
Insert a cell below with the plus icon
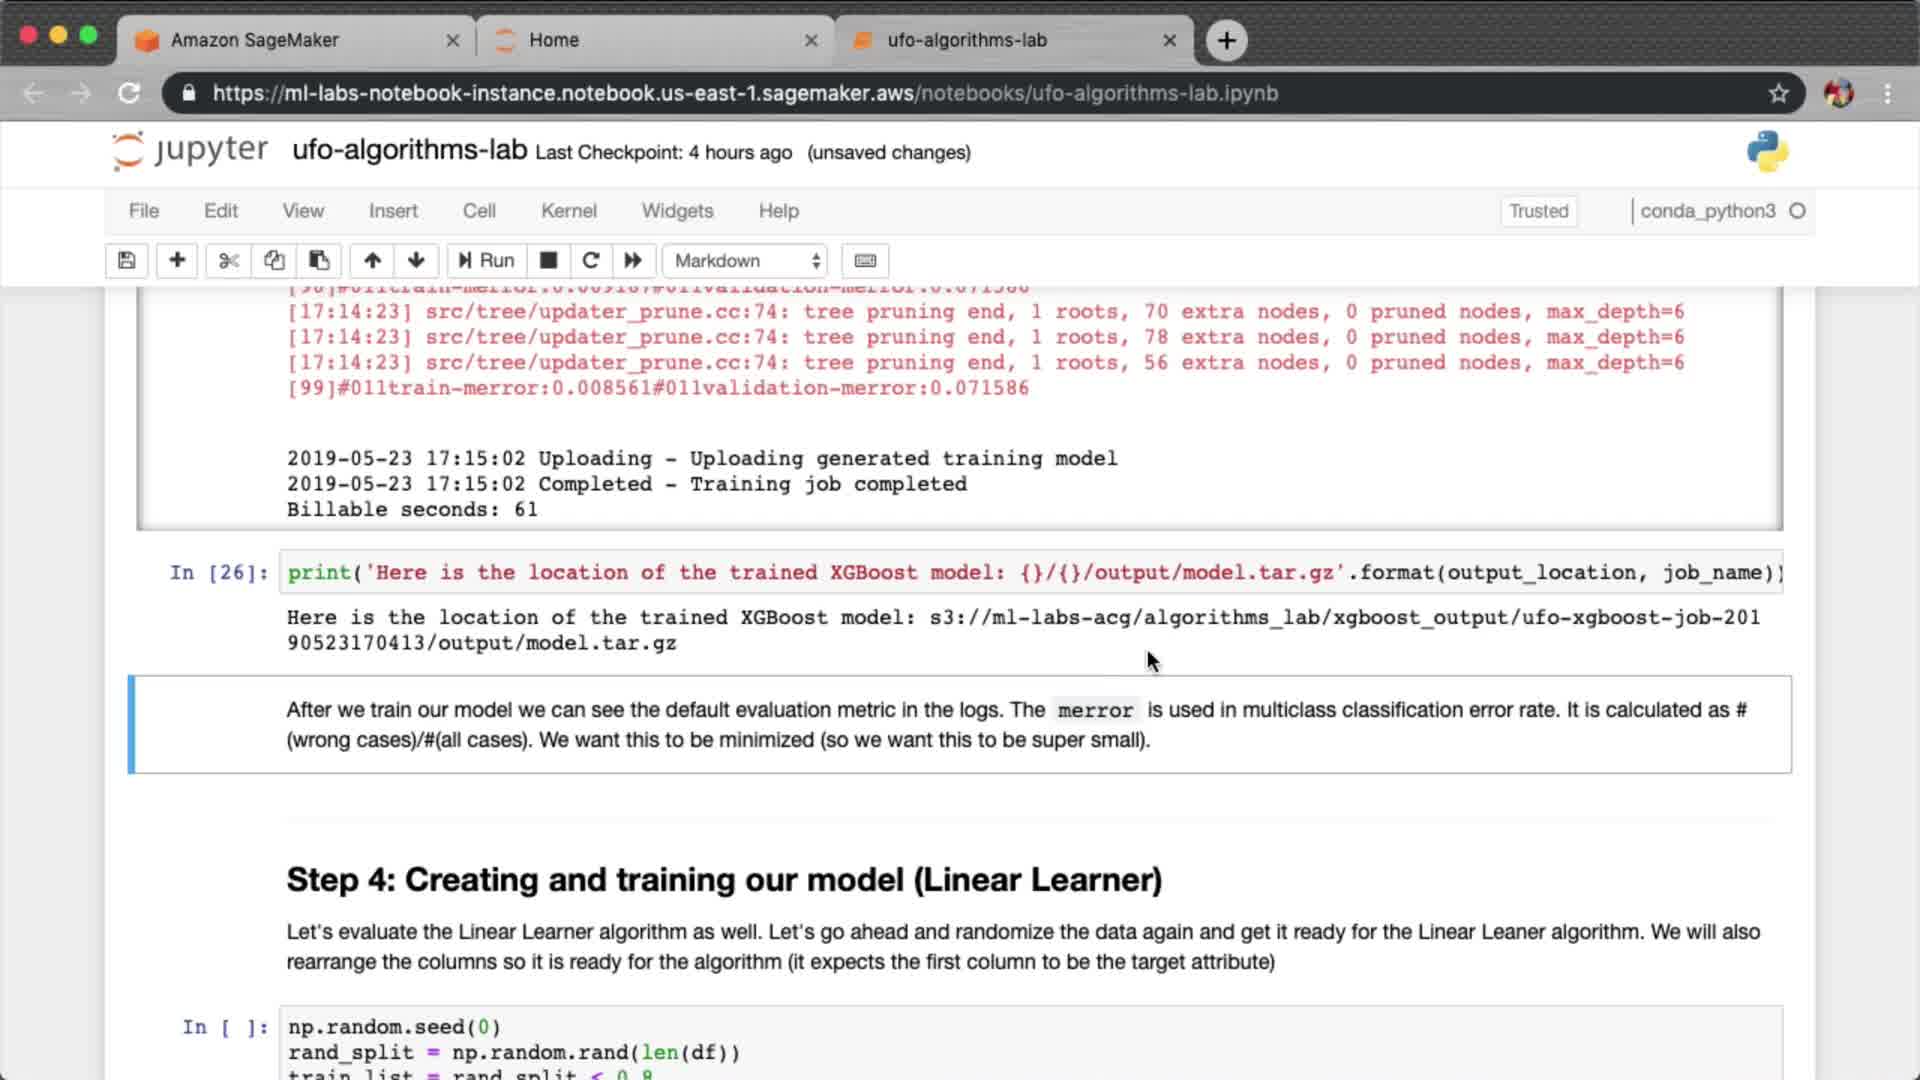pyautogui.click(x=177, y=261)
